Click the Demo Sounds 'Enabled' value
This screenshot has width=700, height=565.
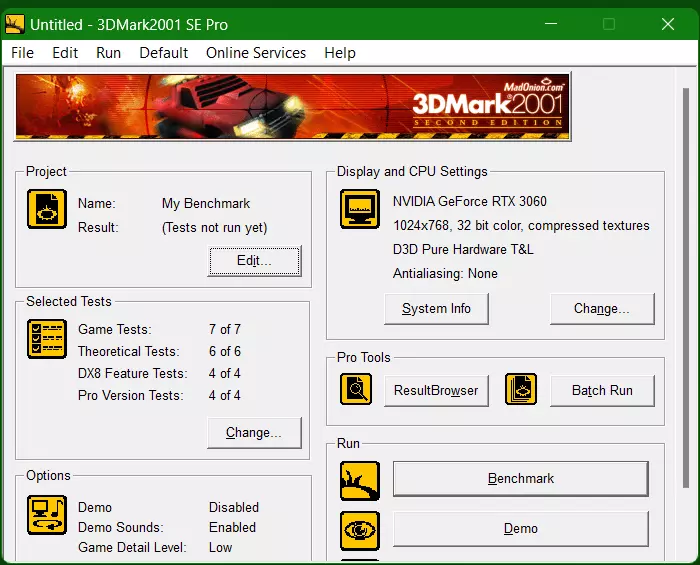click(232, 528)
